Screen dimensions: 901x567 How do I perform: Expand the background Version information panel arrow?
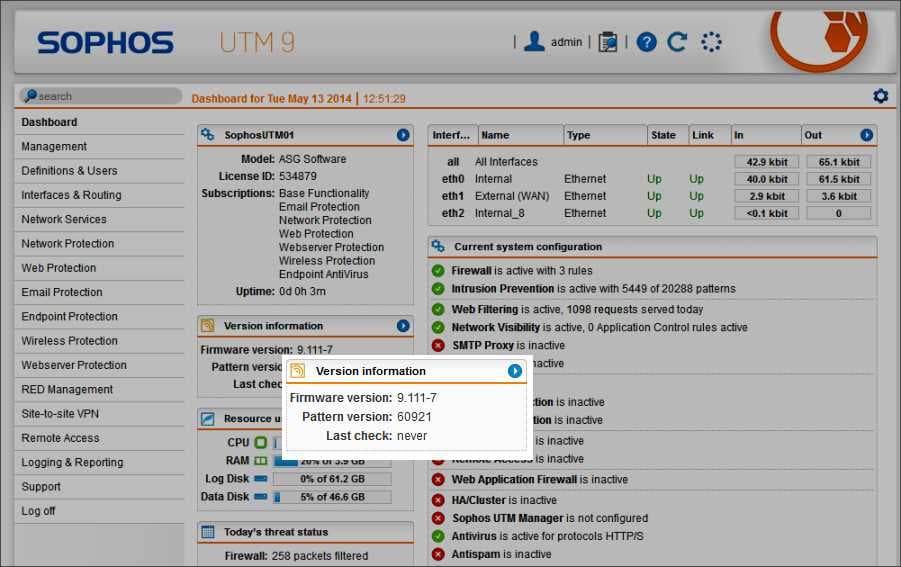click(x=403, y=326)
